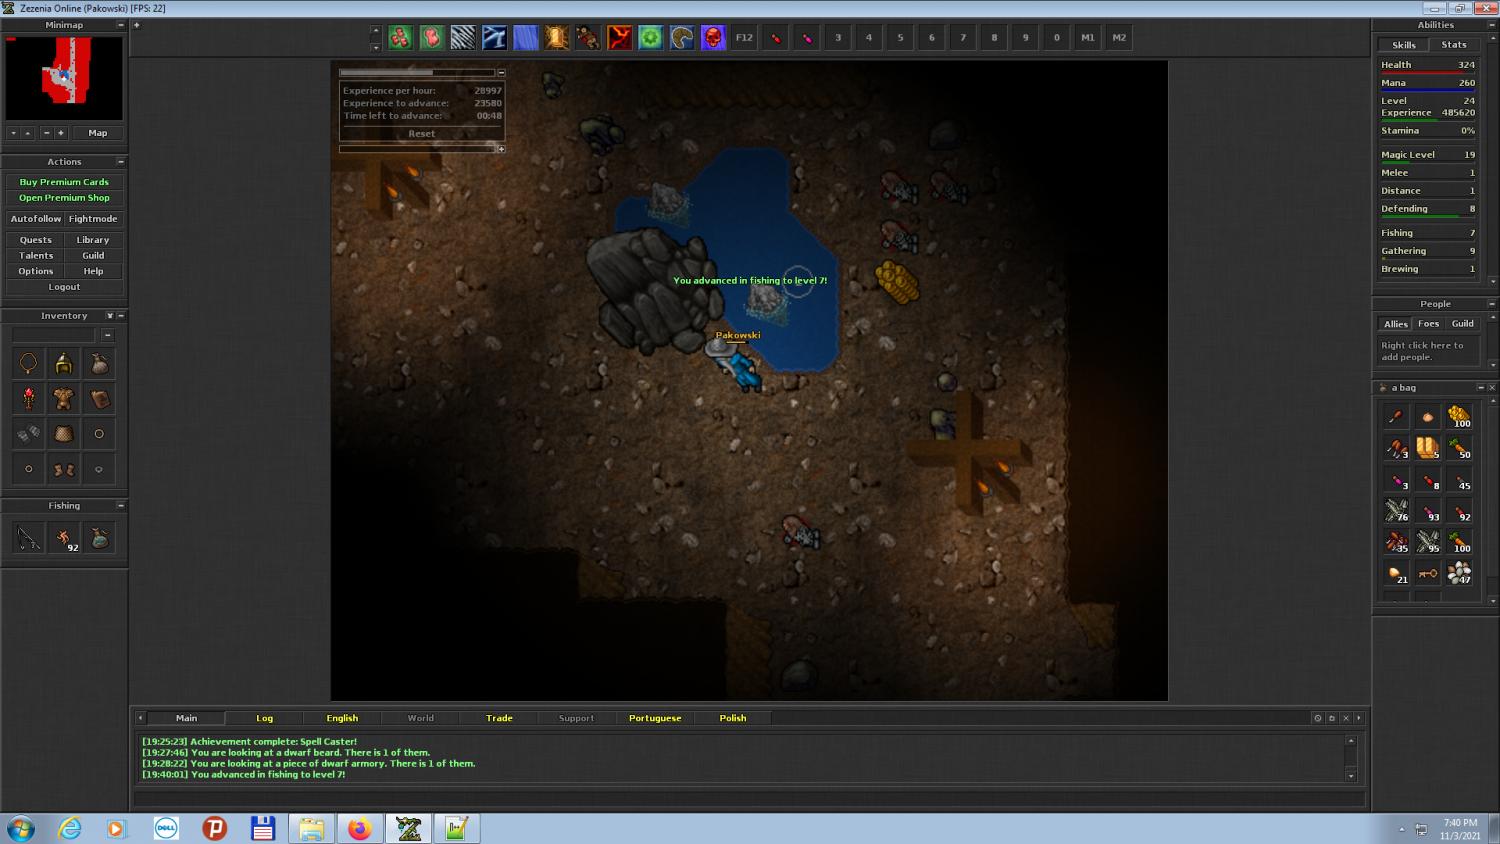The height and width of the screenshot is (844, 1500).
Task: Click the key item in the bag
Action: pos(1428,573)
